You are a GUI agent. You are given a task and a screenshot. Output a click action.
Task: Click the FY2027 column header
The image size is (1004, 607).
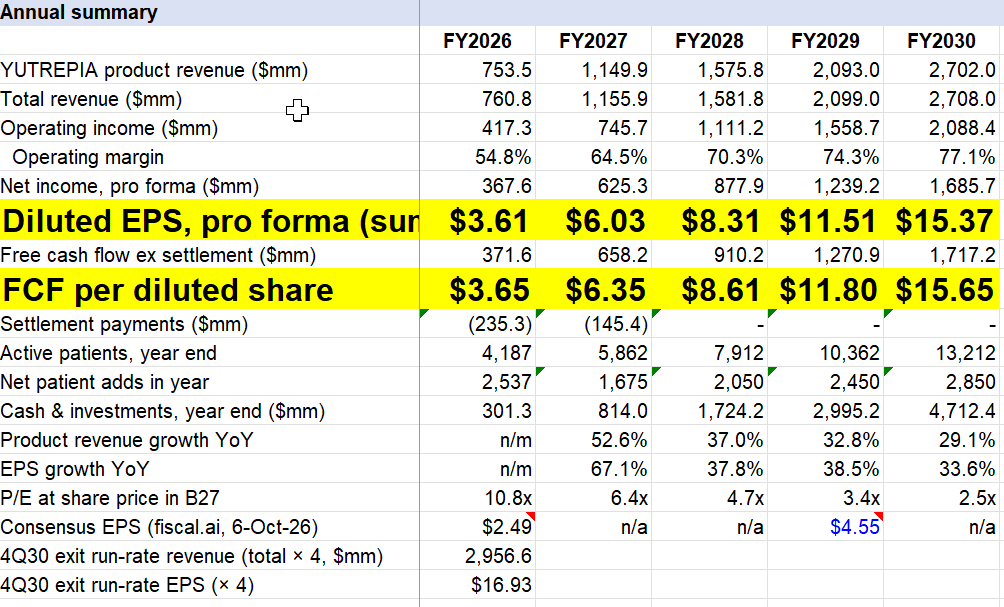[x=594, y=40]
